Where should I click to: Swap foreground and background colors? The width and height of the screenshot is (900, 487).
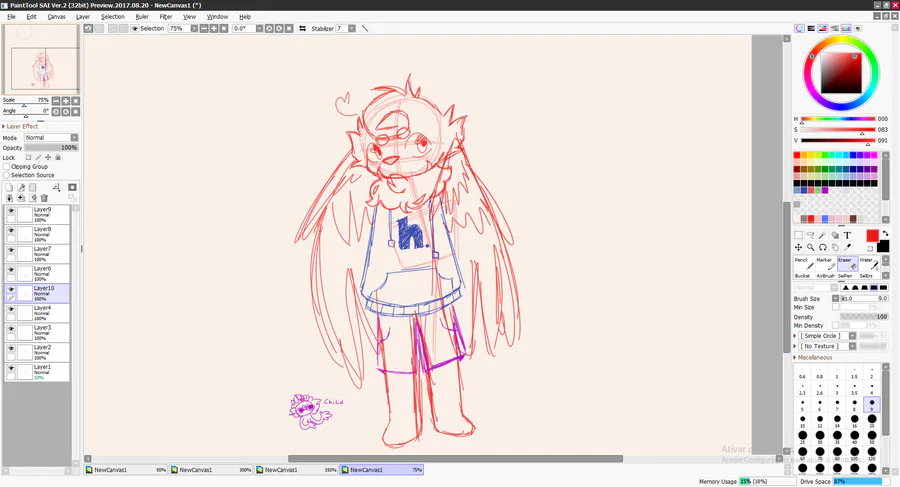(886, 233)
